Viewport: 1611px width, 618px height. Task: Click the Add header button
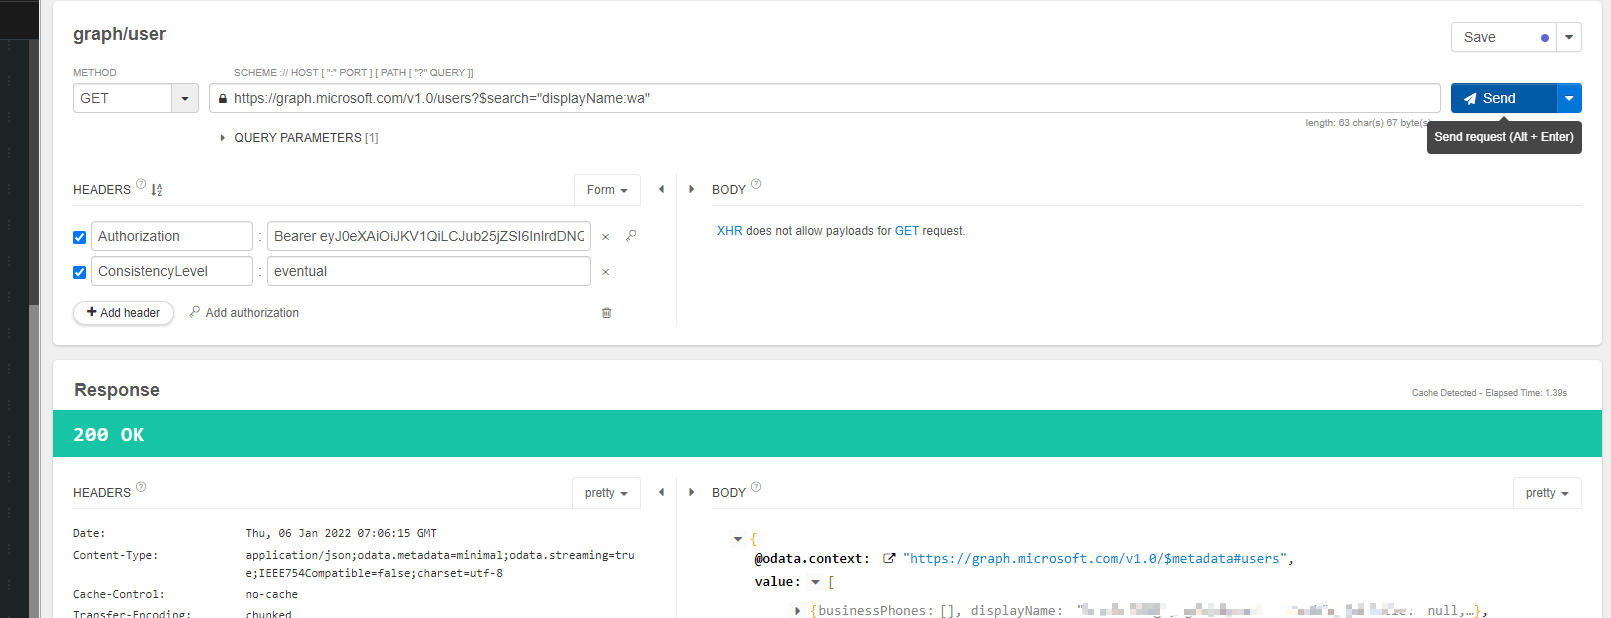[123, 313]
